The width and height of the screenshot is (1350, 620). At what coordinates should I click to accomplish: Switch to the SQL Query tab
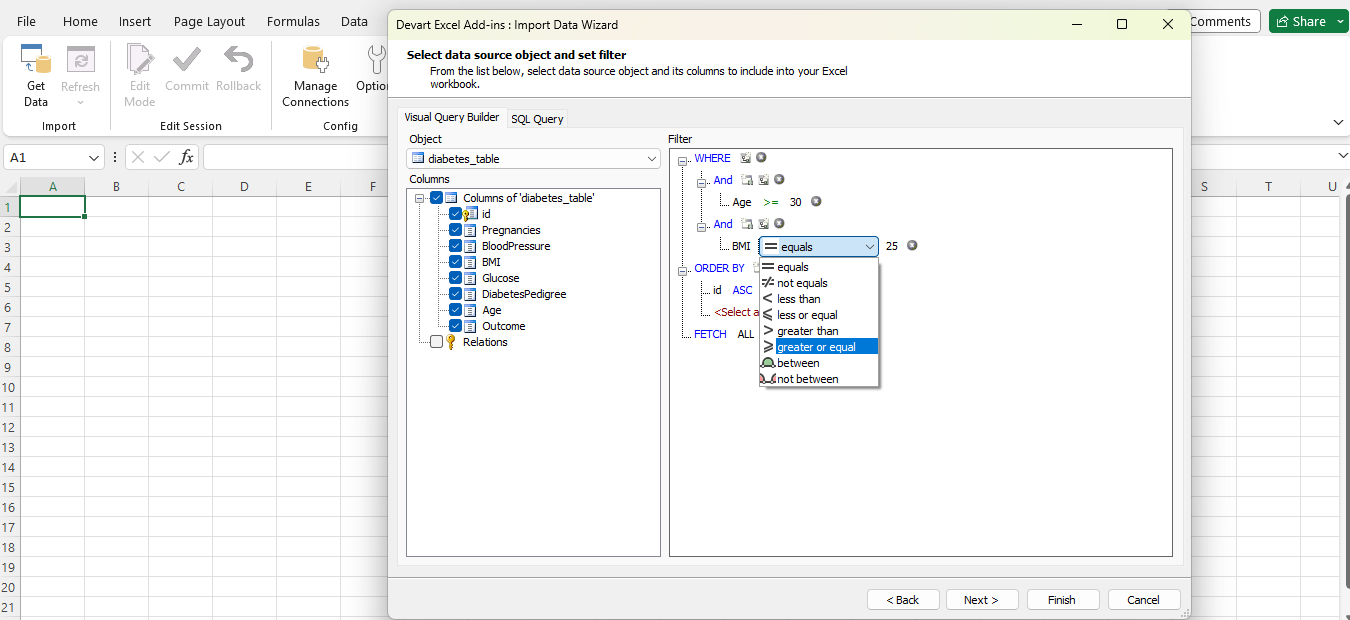[x=537, y=117]
